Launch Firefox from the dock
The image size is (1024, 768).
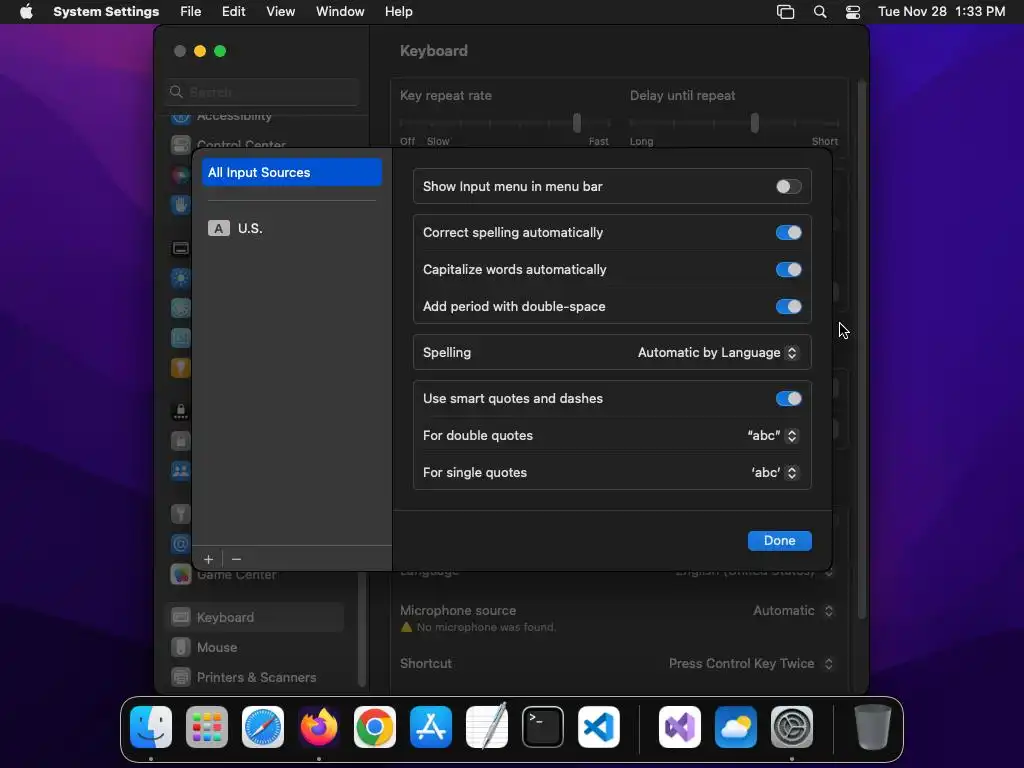(319, 727)
